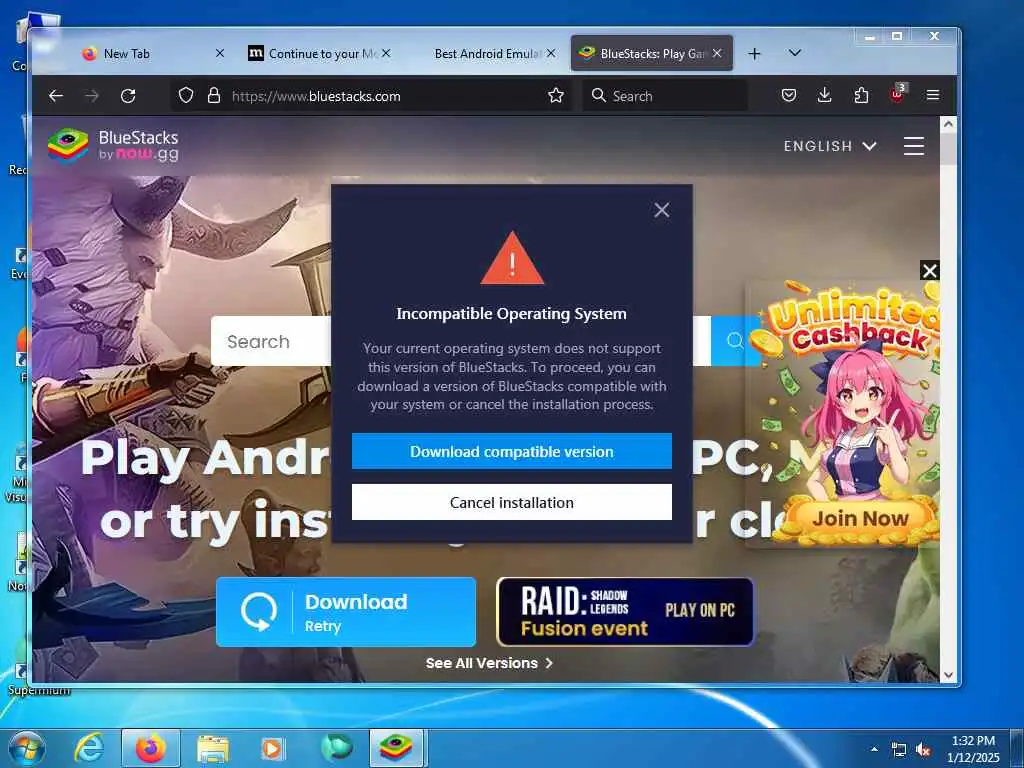
Task: Switch to the Best Android Emulator tab
Action: [485, 54]
